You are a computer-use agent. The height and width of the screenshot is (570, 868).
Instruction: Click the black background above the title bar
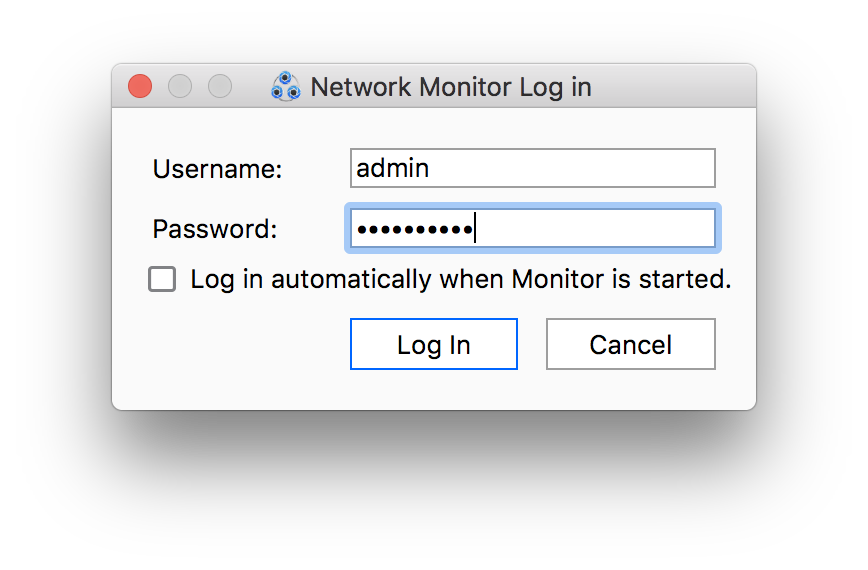coord(434,30)
